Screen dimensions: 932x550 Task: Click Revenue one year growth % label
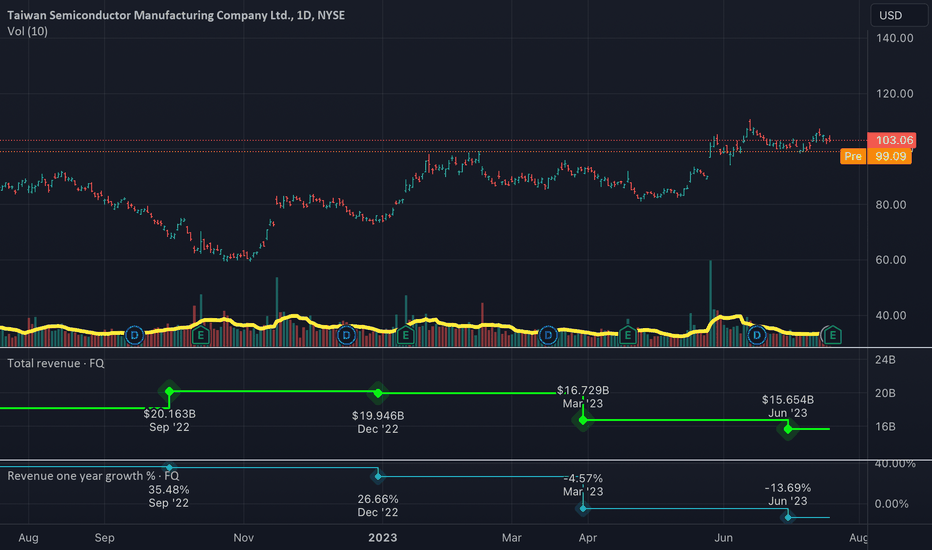point(93,476)
